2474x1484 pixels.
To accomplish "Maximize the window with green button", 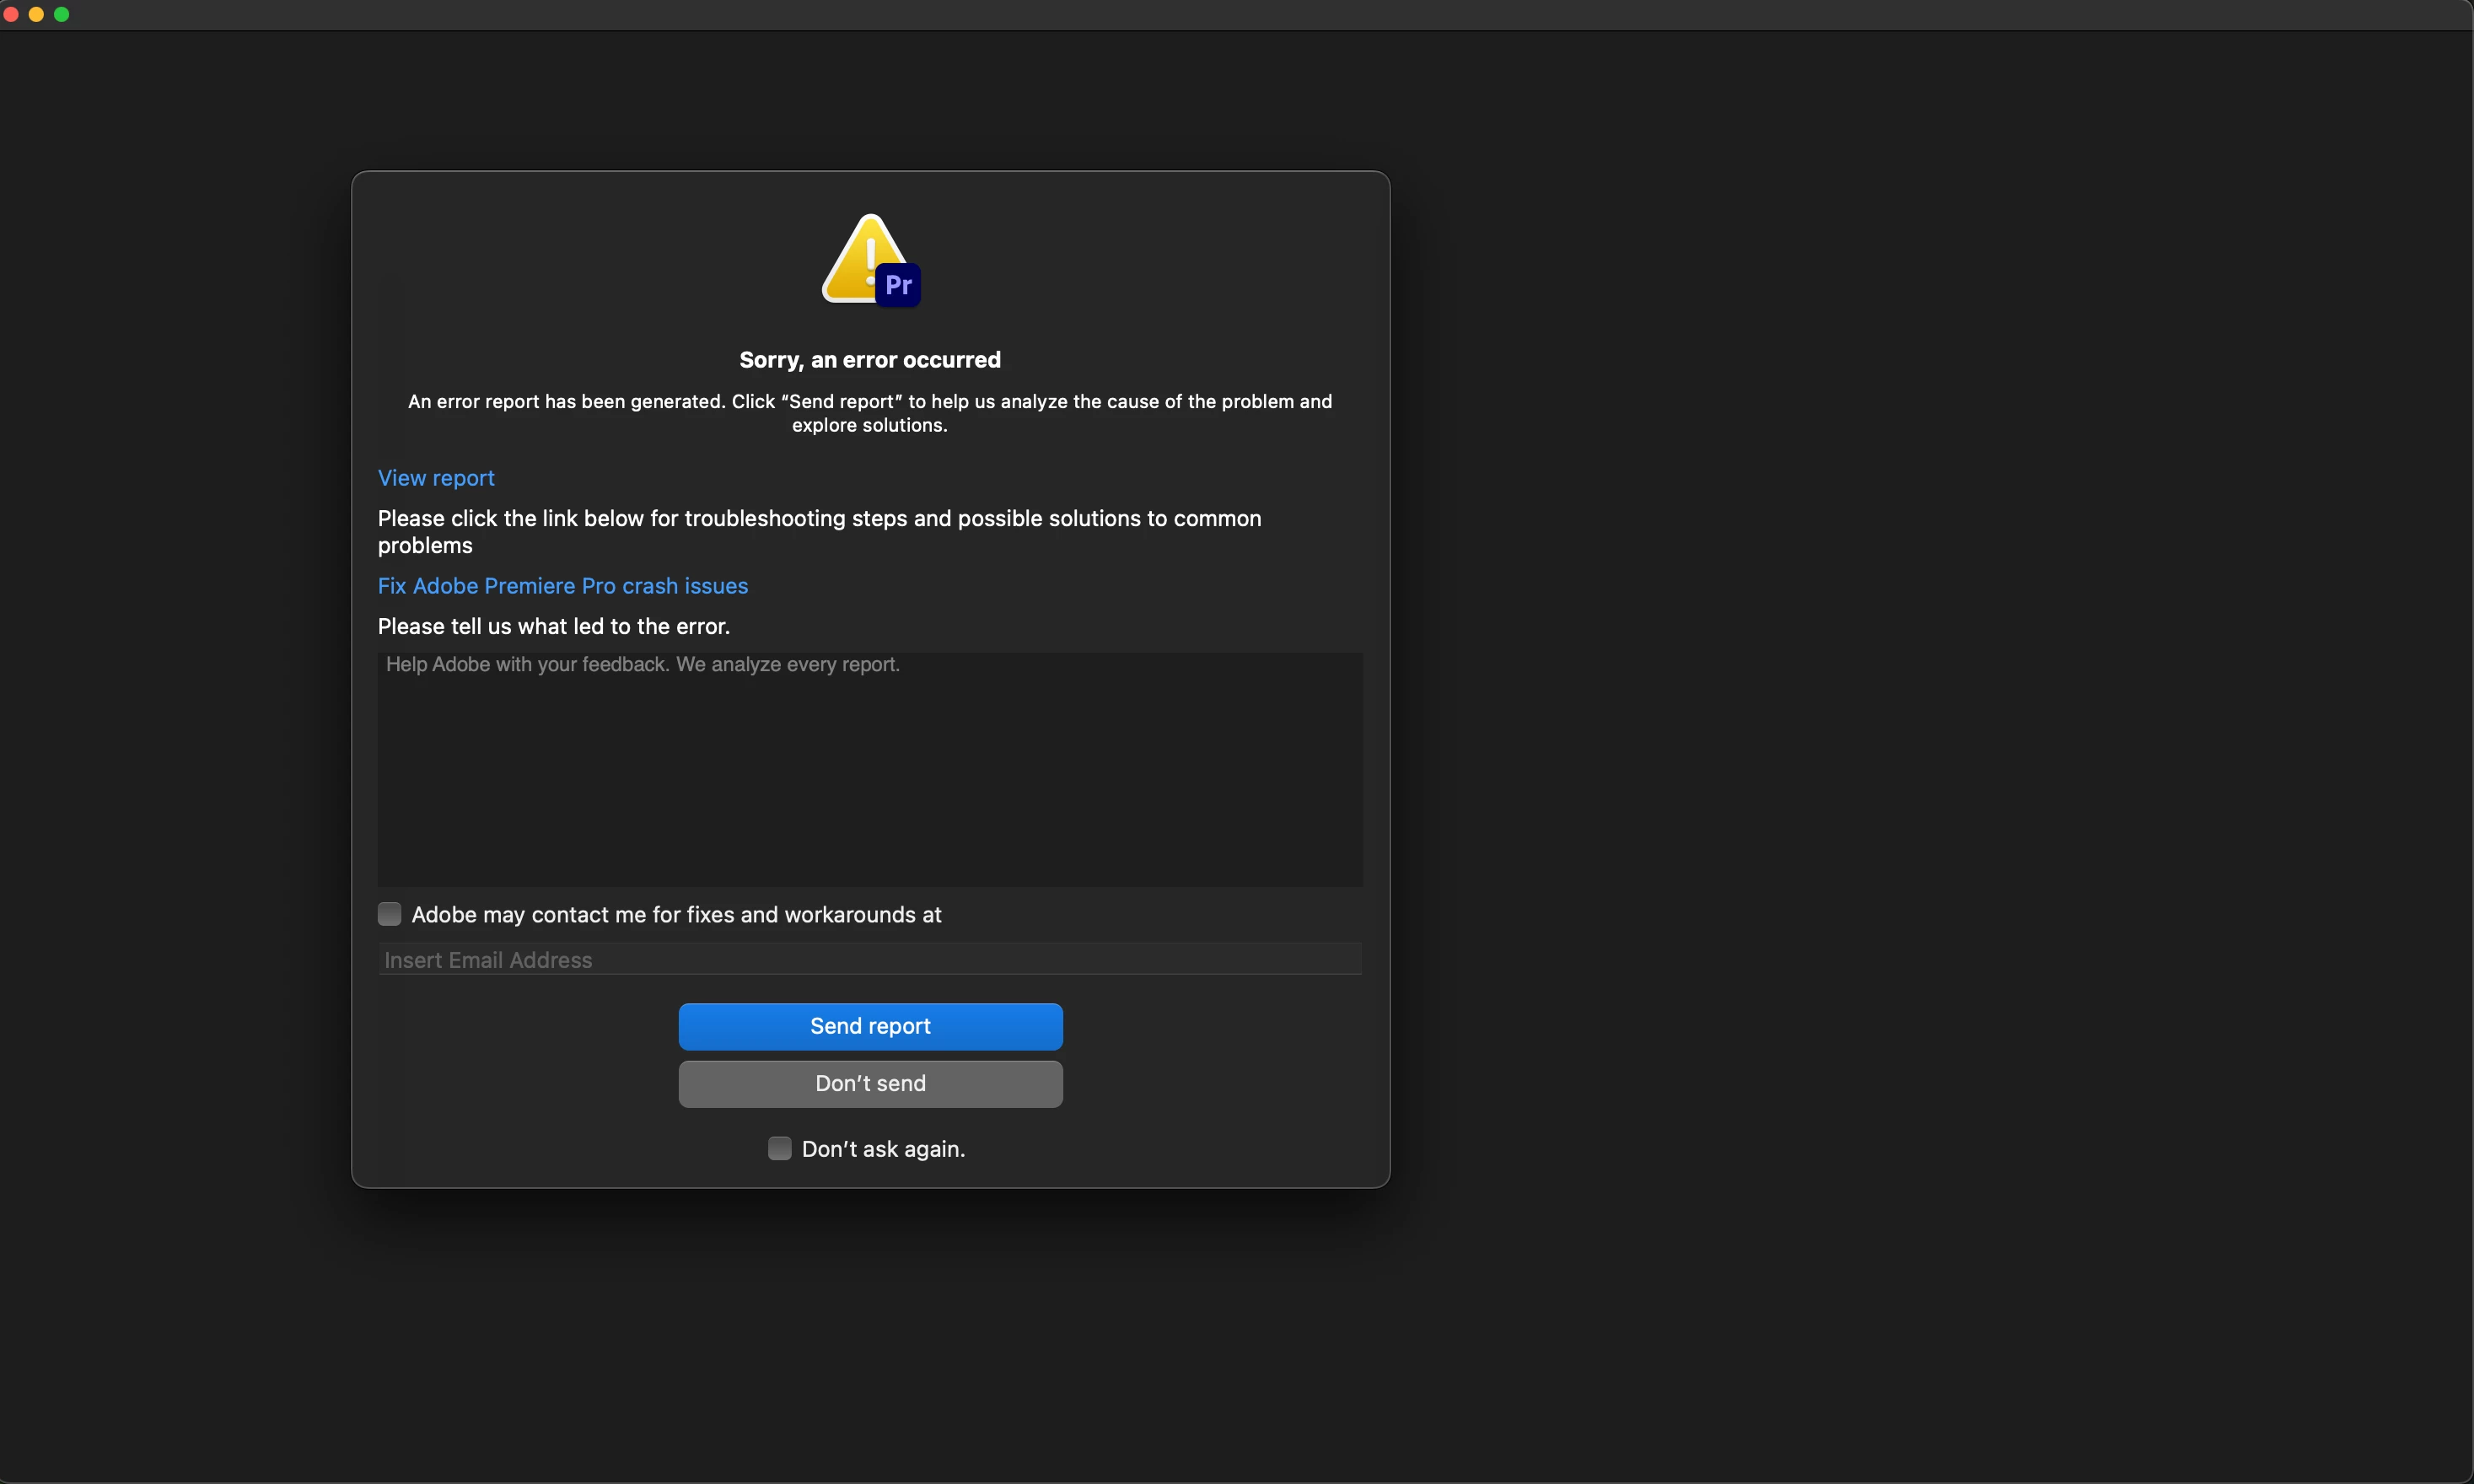I will (62, 14).
